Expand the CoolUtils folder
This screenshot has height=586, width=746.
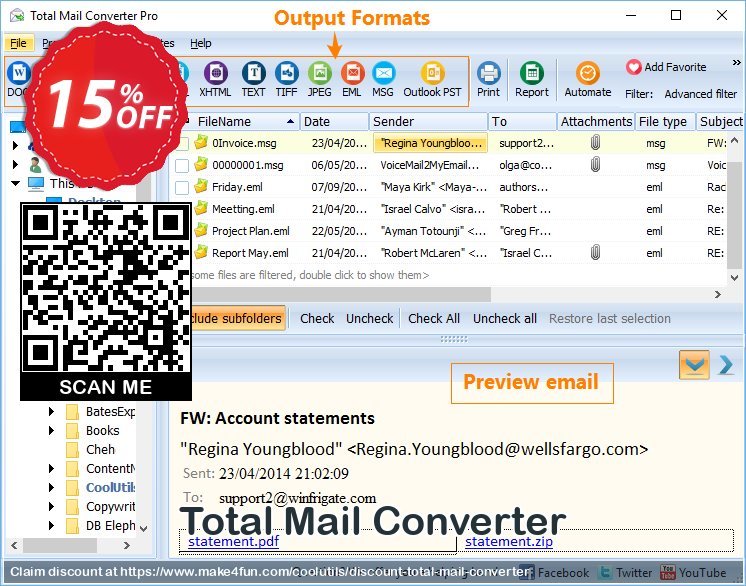51,488
